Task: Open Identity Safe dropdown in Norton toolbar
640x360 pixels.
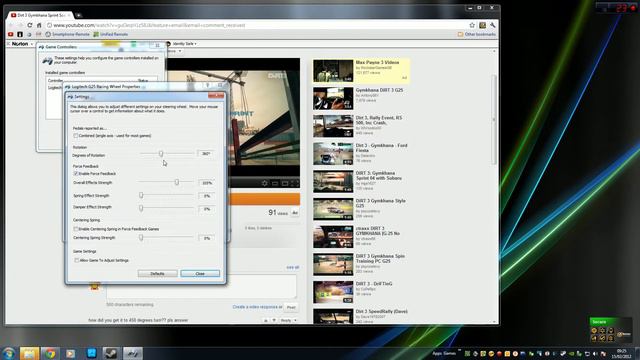Action: [x=184, y=44]
